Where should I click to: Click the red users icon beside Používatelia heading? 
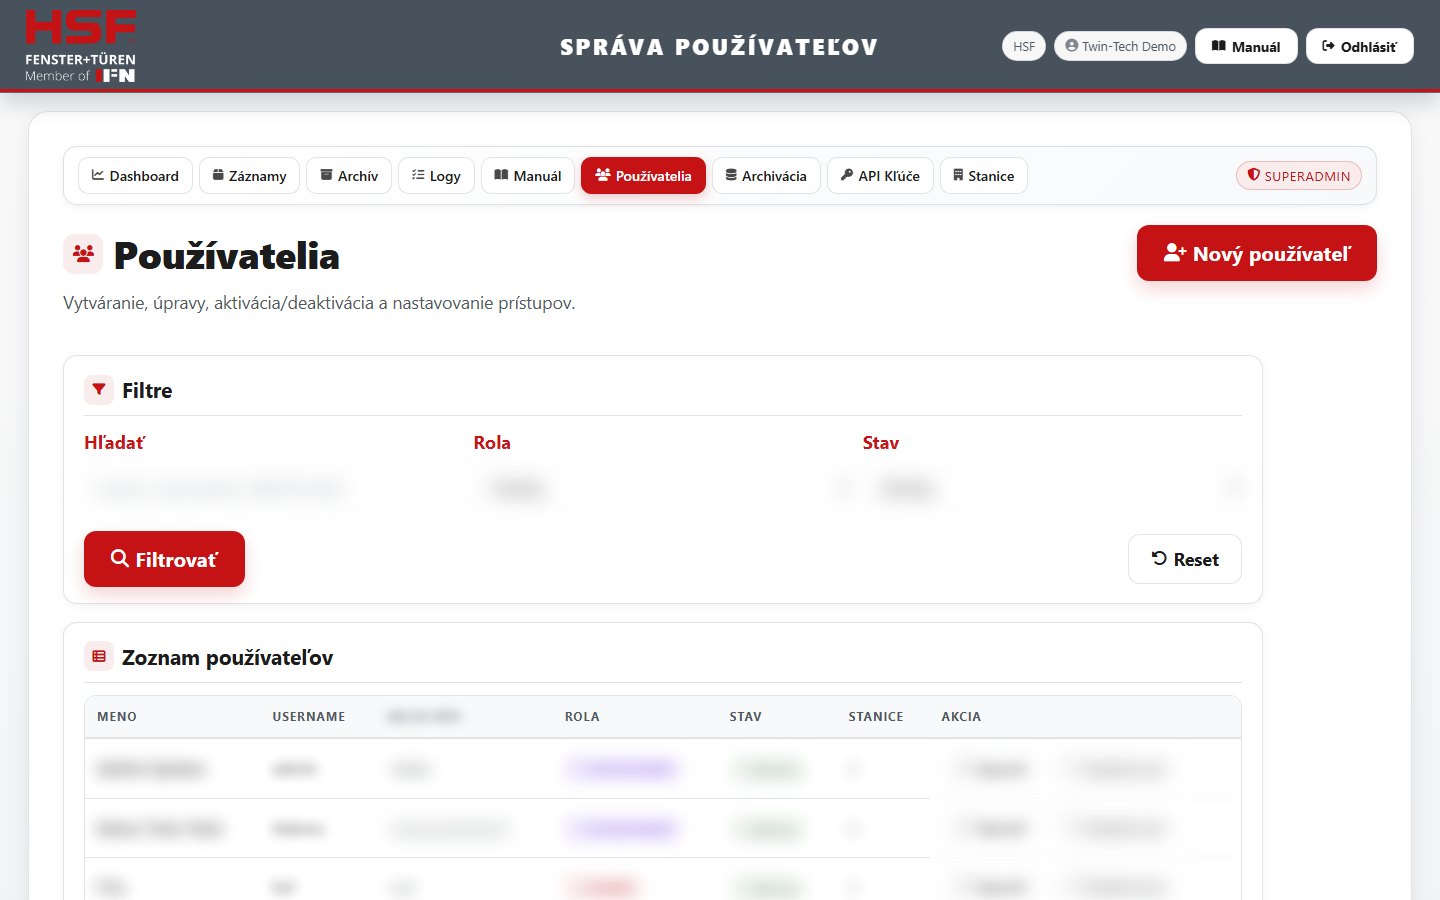pos(83,254)
